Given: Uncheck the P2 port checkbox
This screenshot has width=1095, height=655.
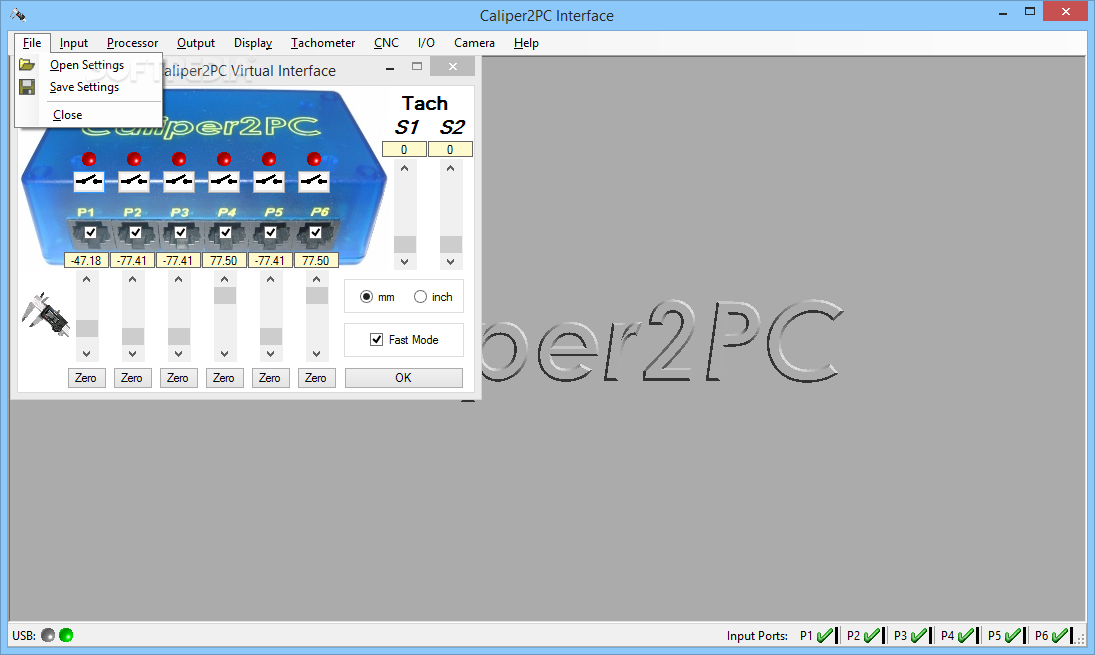Looking at the screenshot, I should 135,232.
